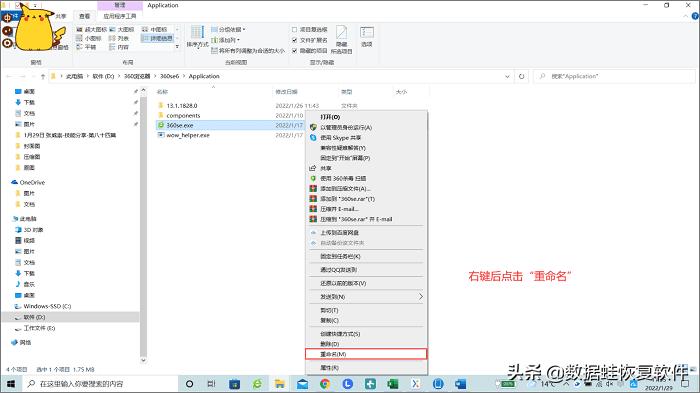This screenshot has width=700, height=393.
Task: Switch view to 列表 list layout
Action: [x=119, y=38]
